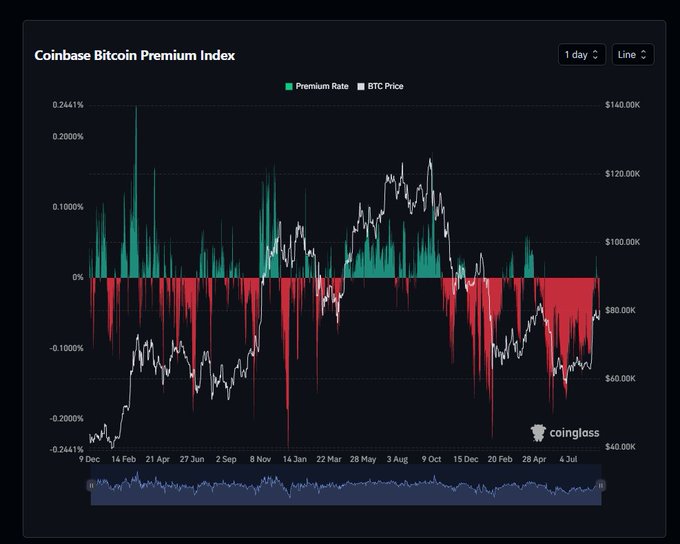This screenshot has width=680, height=544.
Task: Click the 28 May date label
Action: [363, 459]
